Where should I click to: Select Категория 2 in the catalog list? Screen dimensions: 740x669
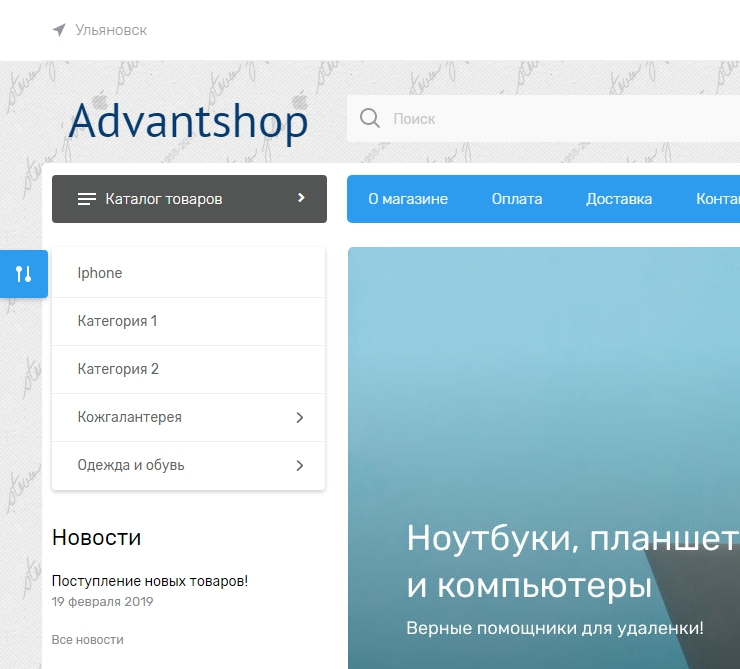[x=118, y=369]
